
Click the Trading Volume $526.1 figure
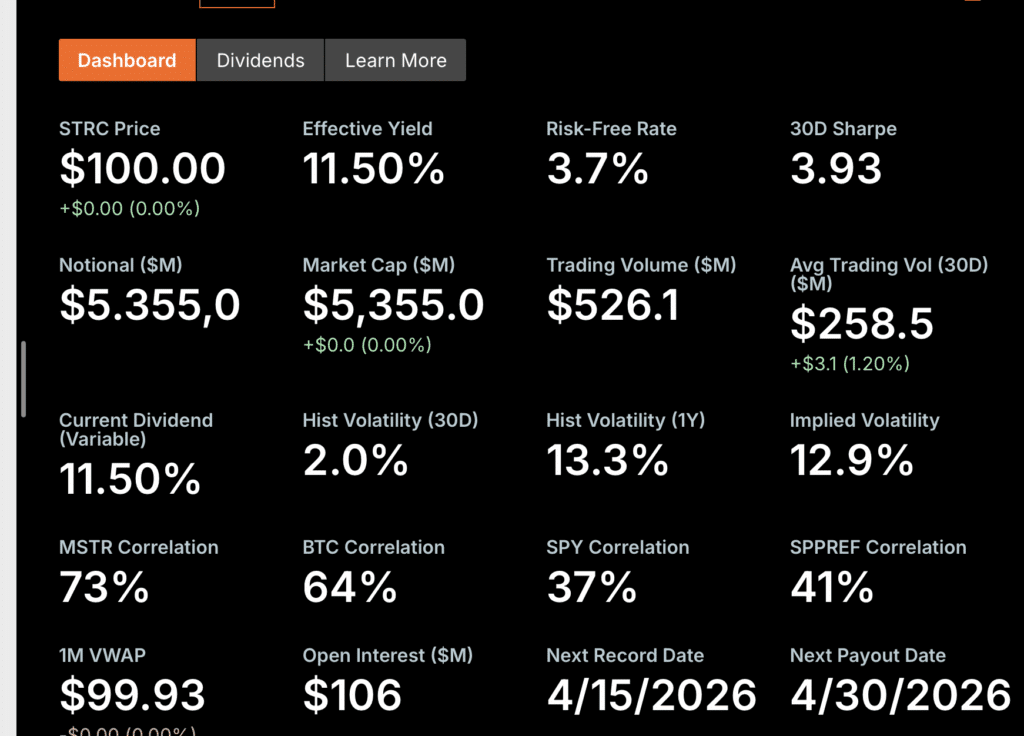point(613,305)
